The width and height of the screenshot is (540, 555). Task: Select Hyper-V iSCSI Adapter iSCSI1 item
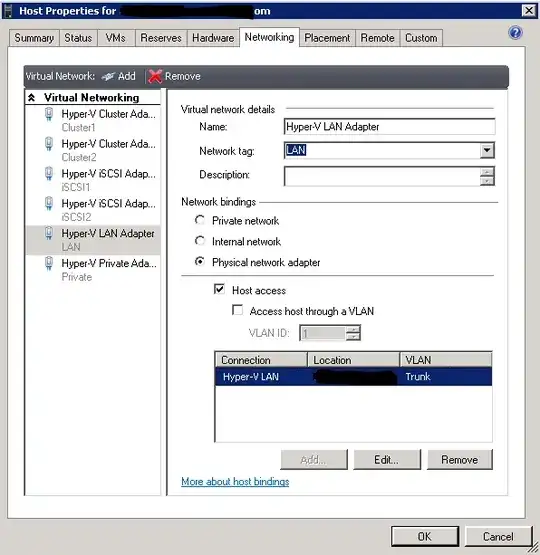click(x=93, y=180)
